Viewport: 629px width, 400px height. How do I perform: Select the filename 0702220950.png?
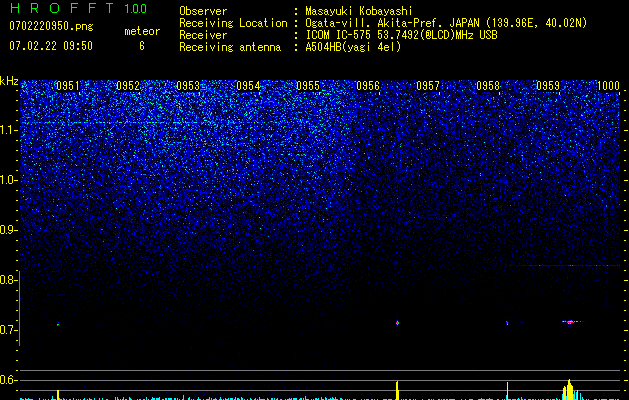[x=51, y=26]
